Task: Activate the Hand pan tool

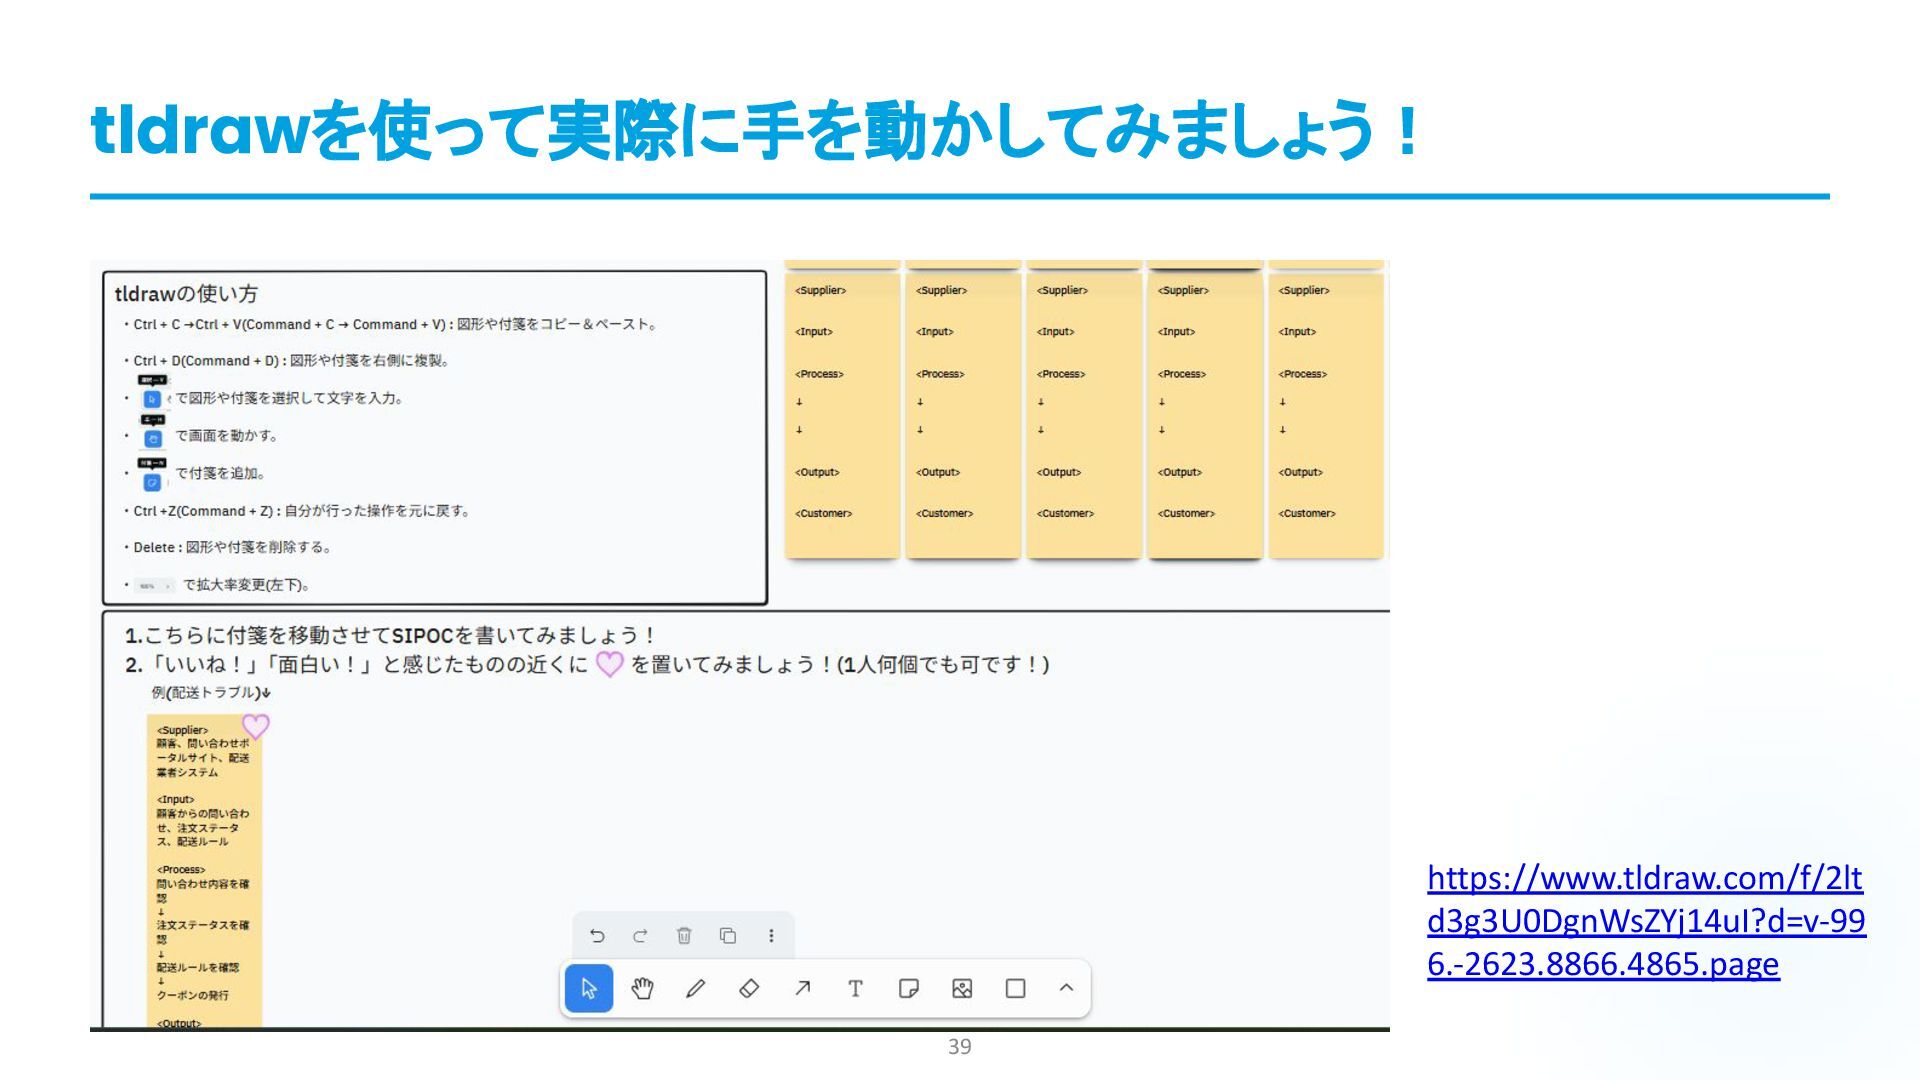Action: [x=642, y=989]
